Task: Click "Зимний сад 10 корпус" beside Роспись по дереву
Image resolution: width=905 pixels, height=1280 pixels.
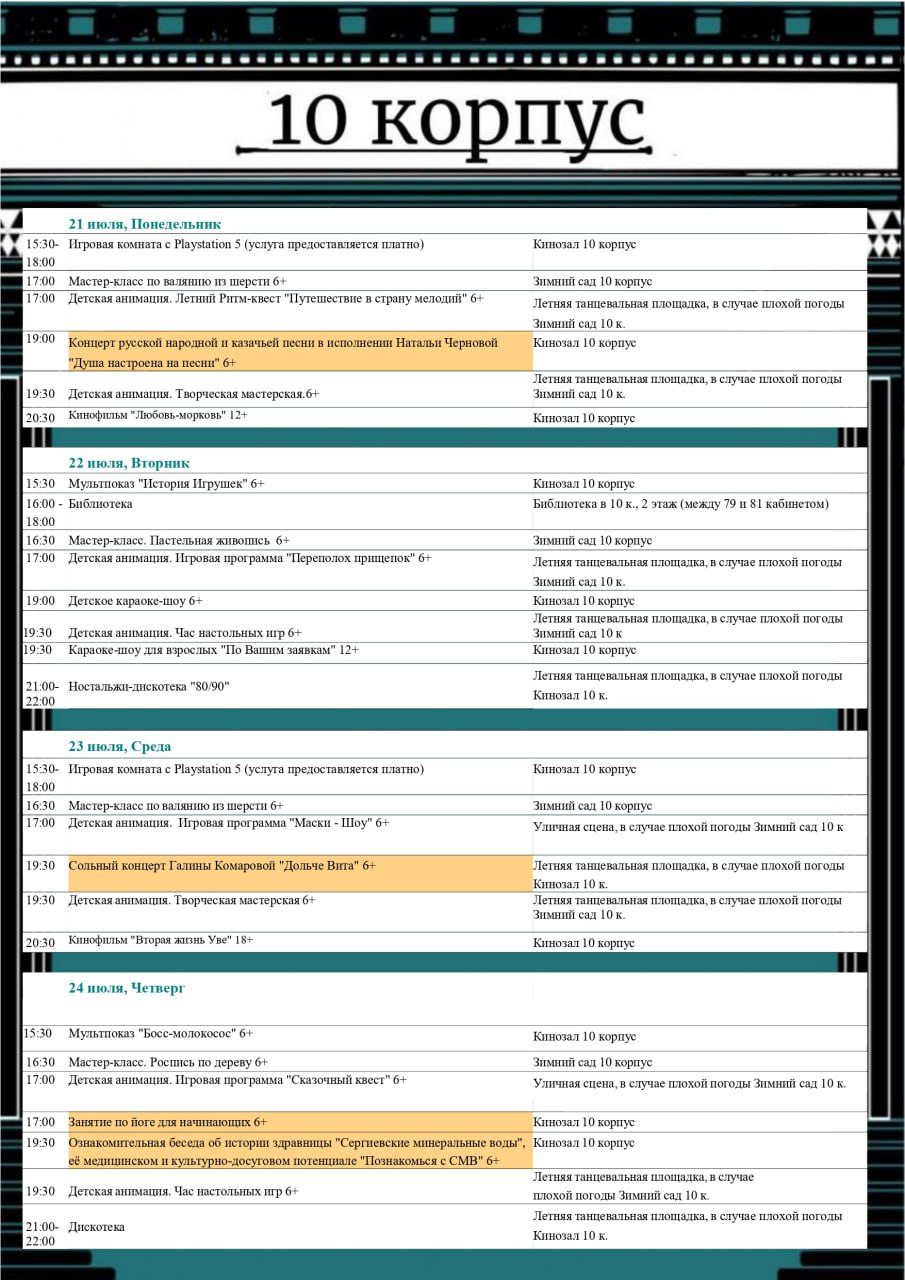Action: tap(593, 1062)
